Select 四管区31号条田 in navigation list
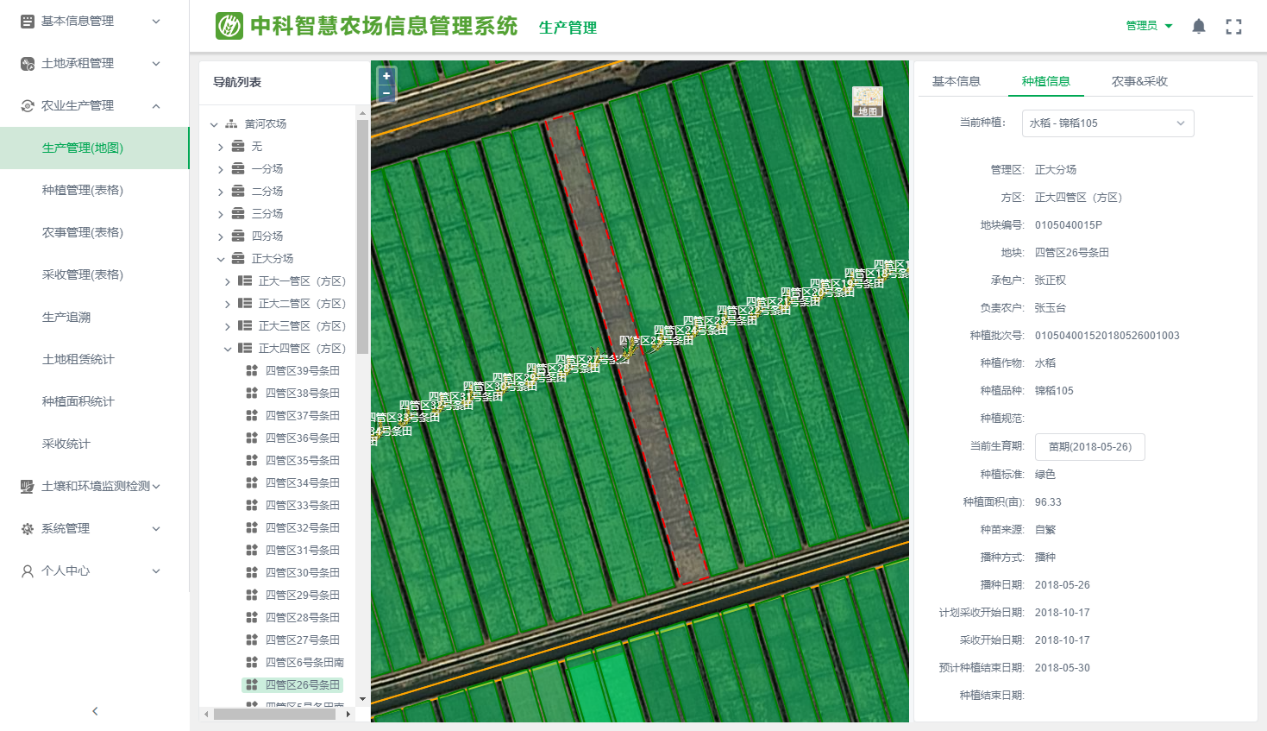This screenshot has height=731, width=1267. pyautogui.click(x=302, y=551)
